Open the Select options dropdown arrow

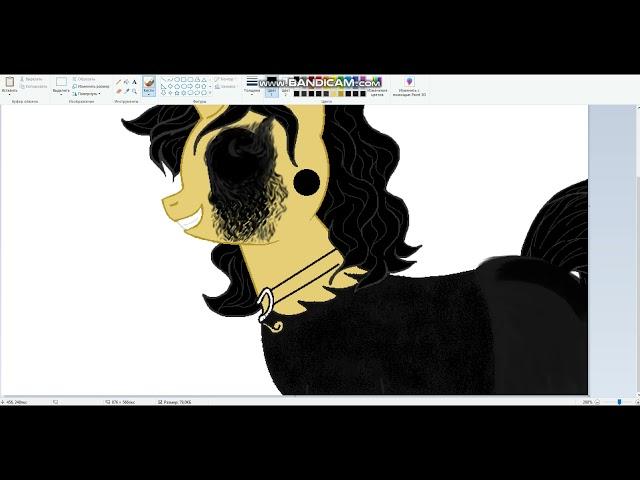(x=61, y=94)
